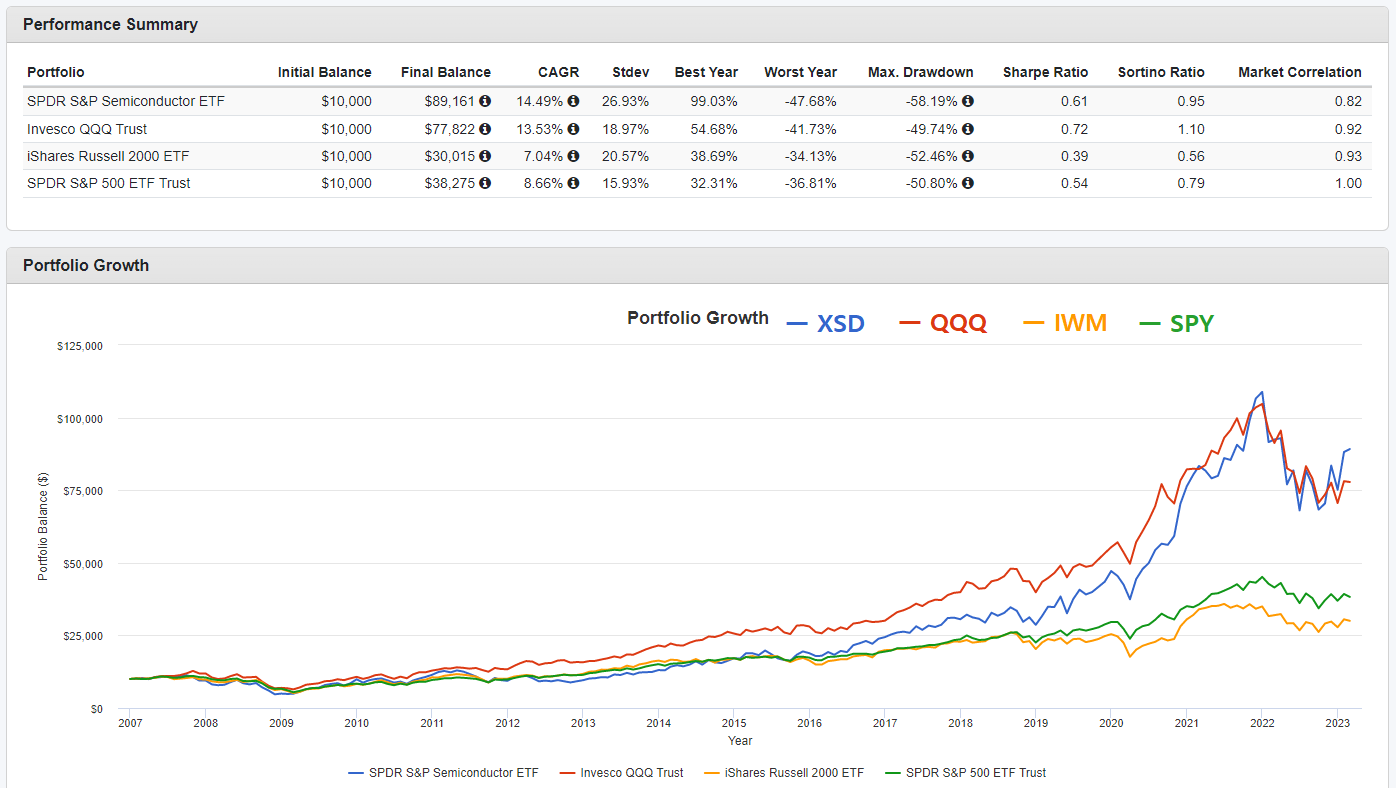Image resolution: width=1396 pixels, height=788 pixels.
Task: Click info icon beside -58.19% drawdown
Action: click(x=968, y=102)
